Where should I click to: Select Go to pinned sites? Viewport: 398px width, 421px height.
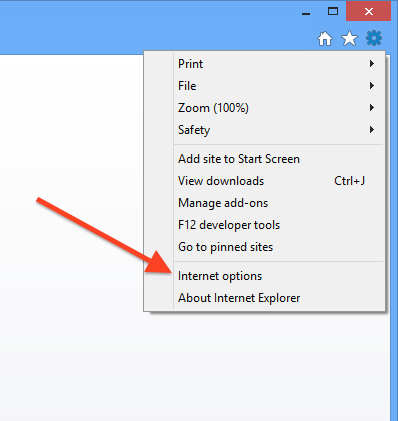click(x=265, y=247)
